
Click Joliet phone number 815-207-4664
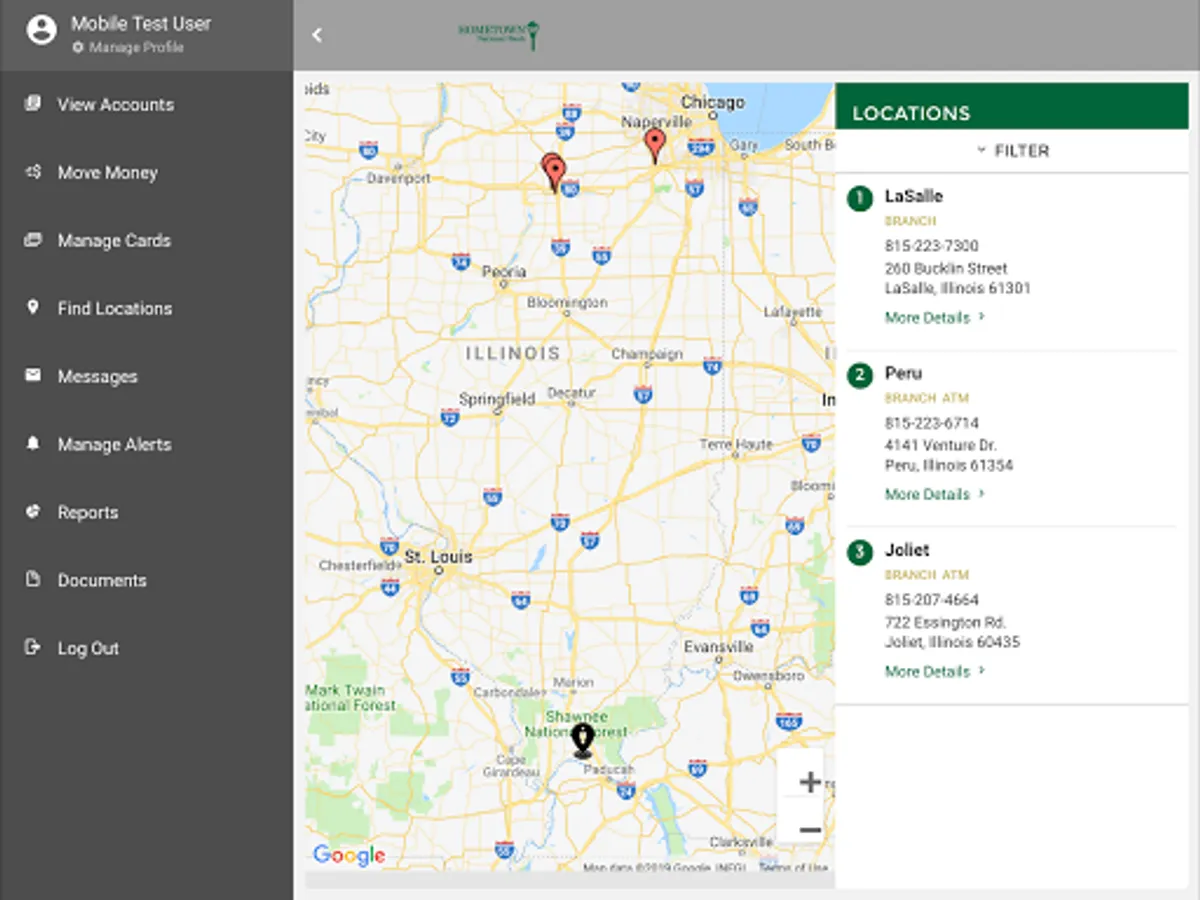[931, 600]
